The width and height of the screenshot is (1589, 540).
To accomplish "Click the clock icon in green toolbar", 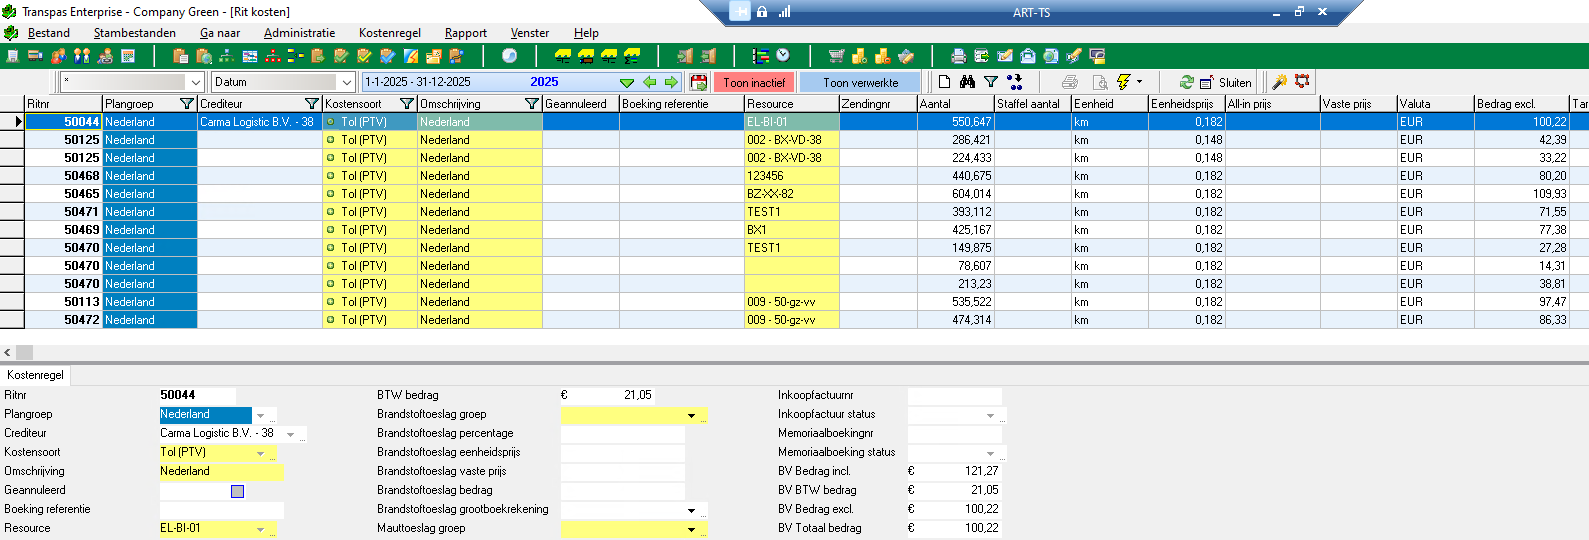I will click(783, 56).
